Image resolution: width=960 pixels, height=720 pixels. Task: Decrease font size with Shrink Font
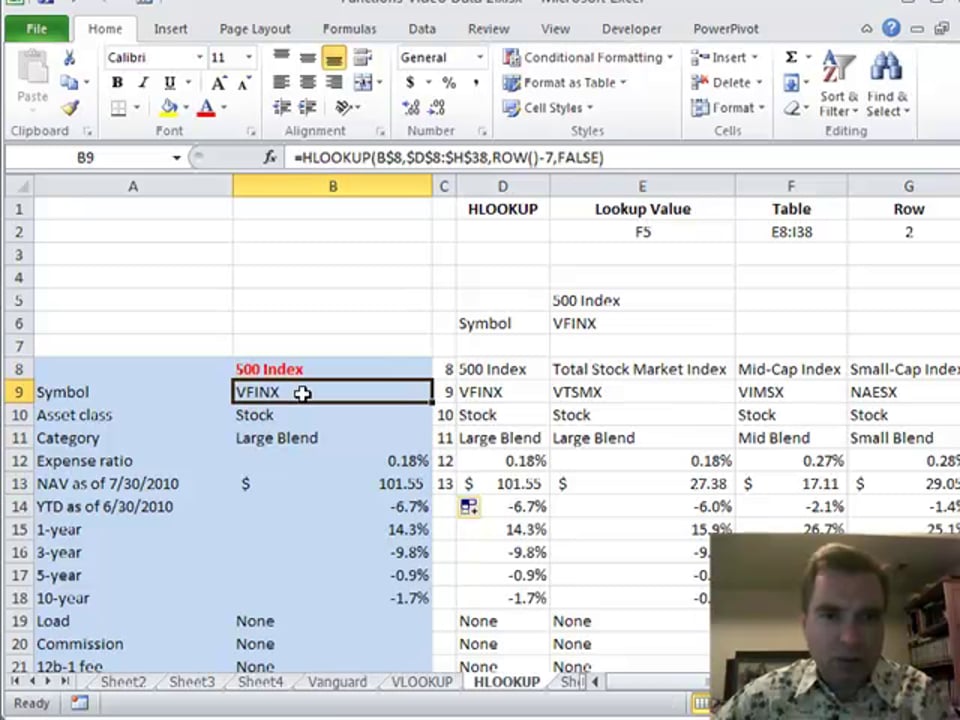pos(244,83)
